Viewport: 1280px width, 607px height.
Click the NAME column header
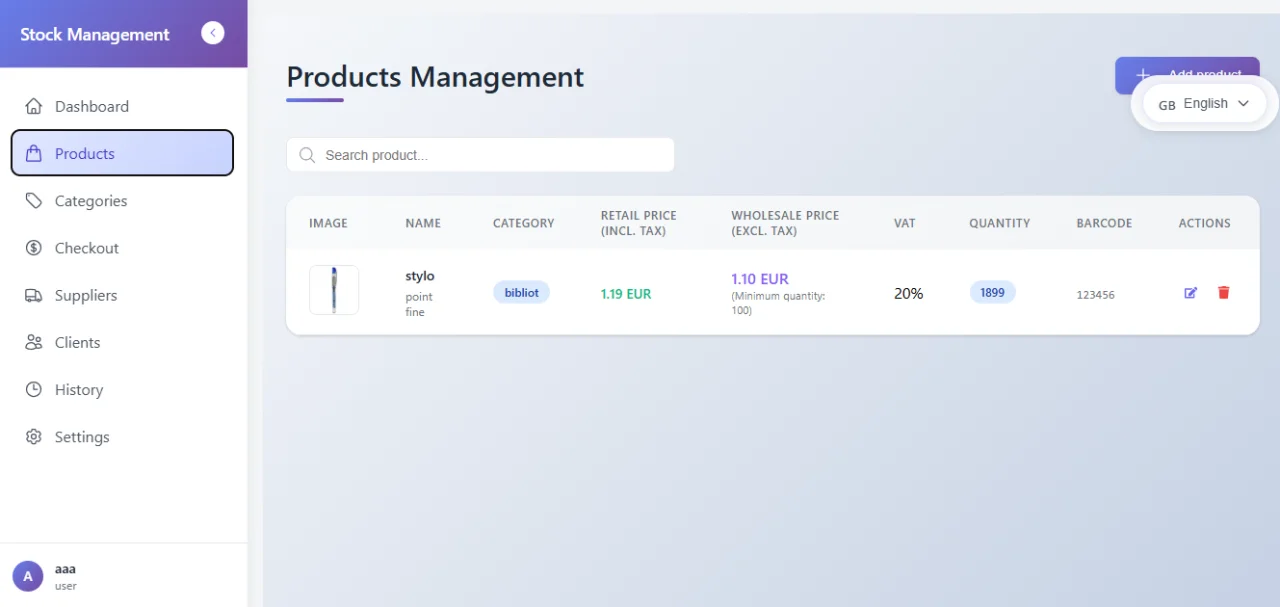point(423,223)
